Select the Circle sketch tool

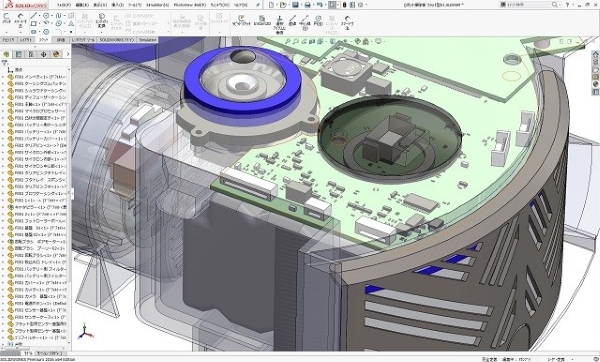click(x=46, y=16)
